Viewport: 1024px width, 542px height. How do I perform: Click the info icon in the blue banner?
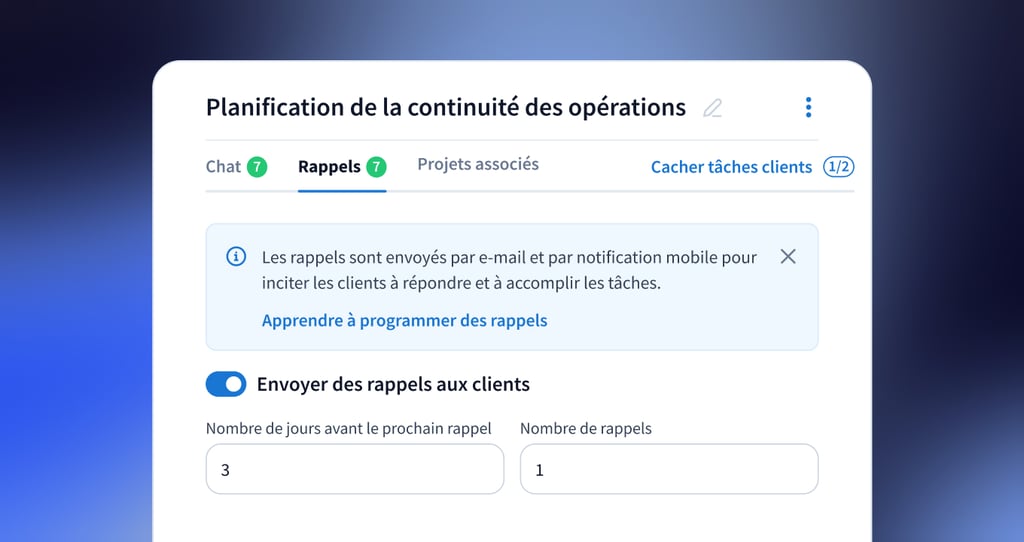236,257
